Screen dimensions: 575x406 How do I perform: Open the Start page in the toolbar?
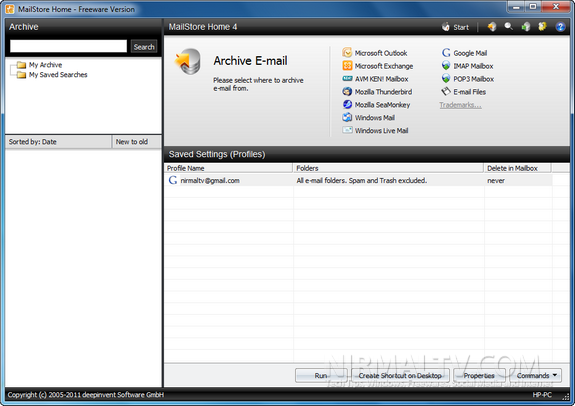[455, 27]
